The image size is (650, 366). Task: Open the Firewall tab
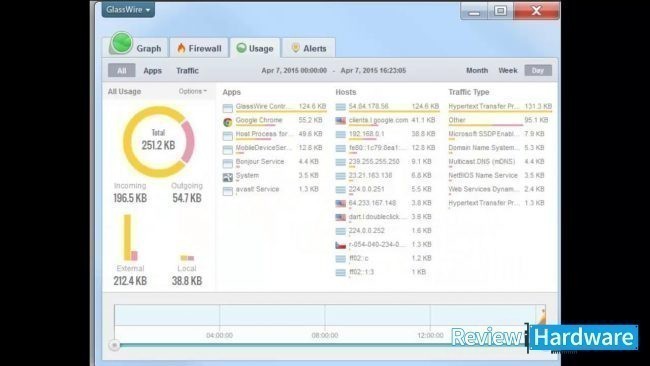coord(199,48)
